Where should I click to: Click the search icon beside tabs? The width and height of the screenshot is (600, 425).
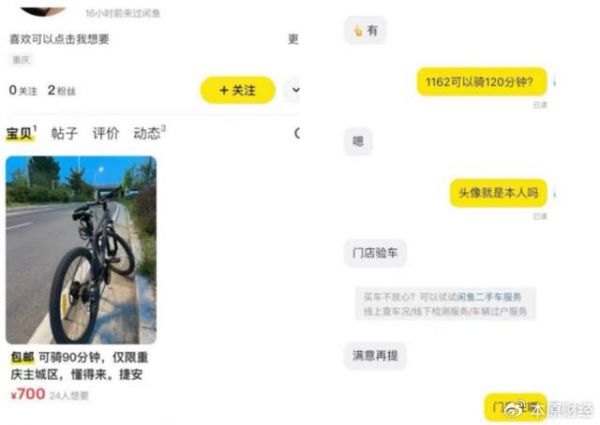click(297, 133)
